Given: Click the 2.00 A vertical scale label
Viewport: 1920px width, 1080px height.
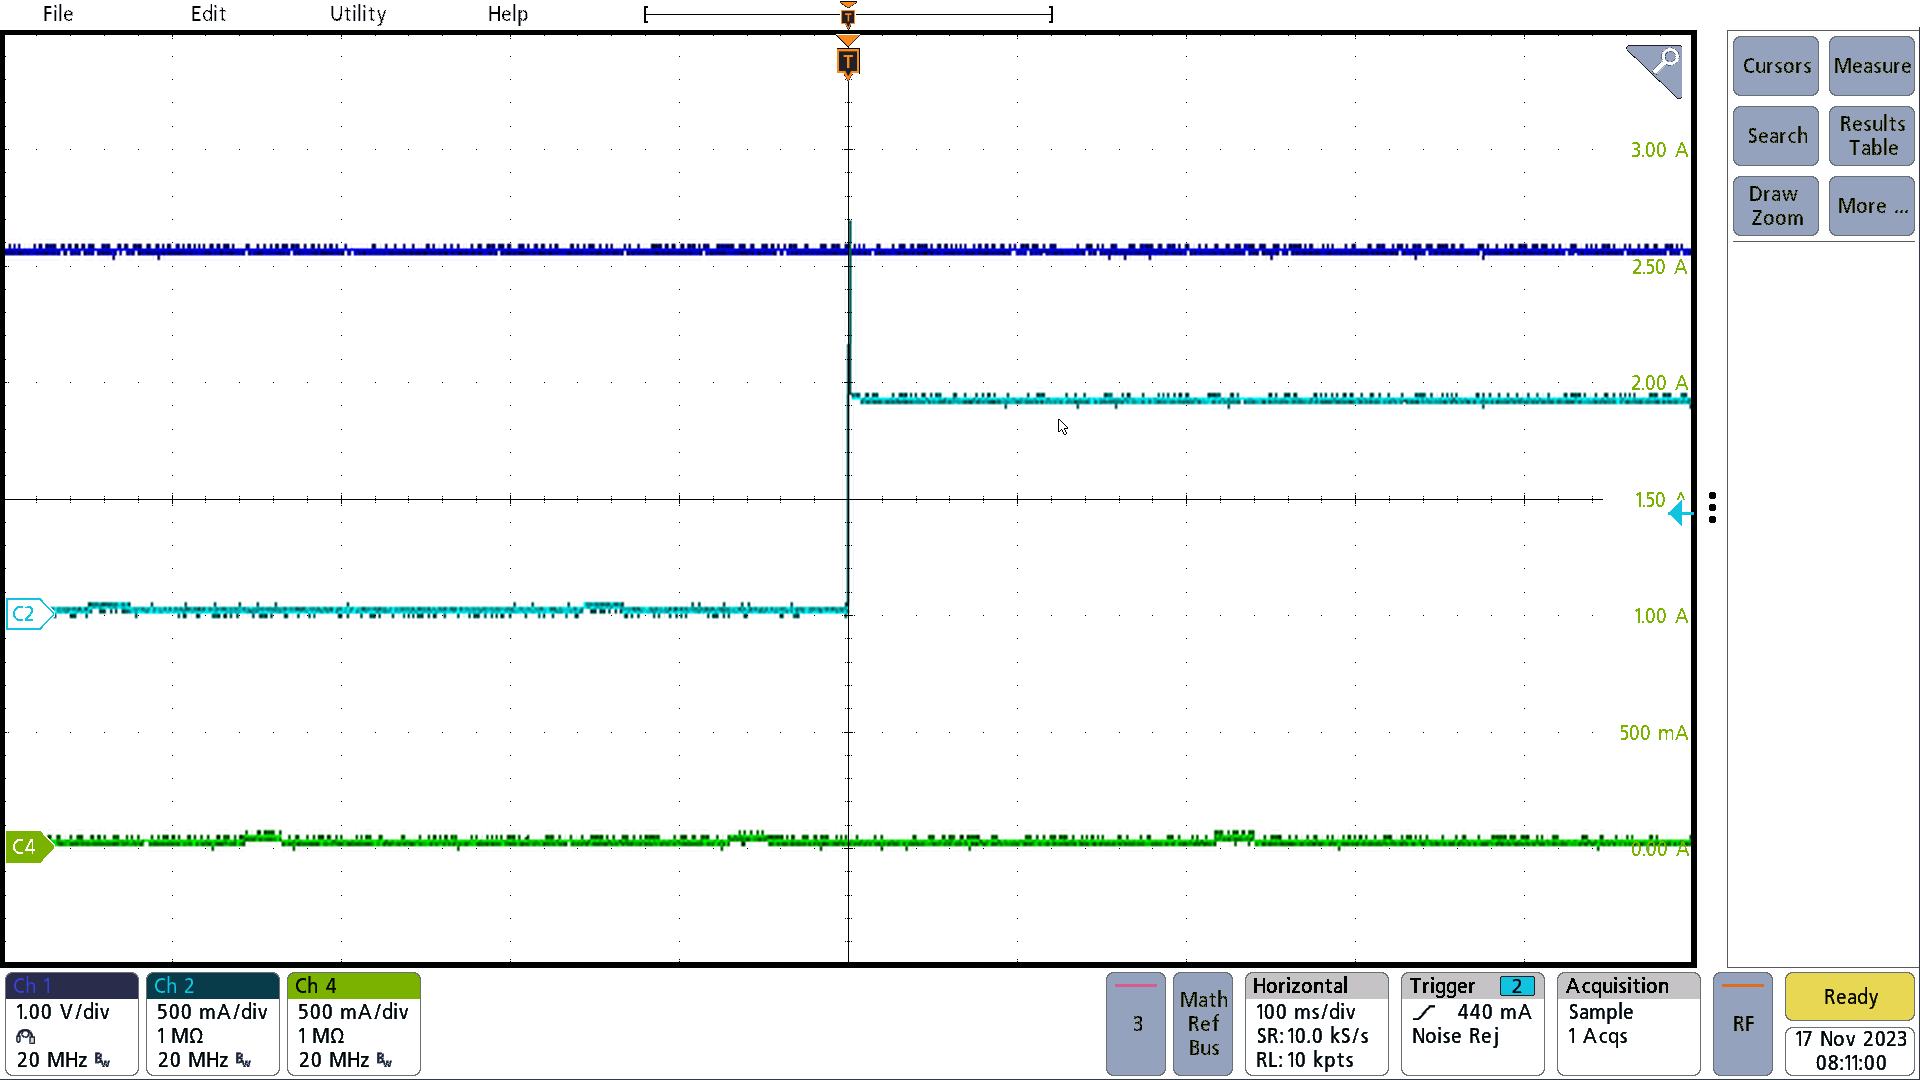Looking at the screenshot, I should point(1659,383).
